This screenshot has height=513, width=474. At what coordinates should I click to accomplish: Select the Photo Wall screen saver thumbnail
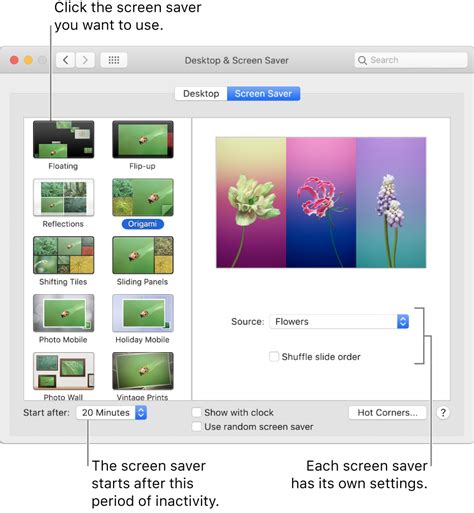pos(63,371)
